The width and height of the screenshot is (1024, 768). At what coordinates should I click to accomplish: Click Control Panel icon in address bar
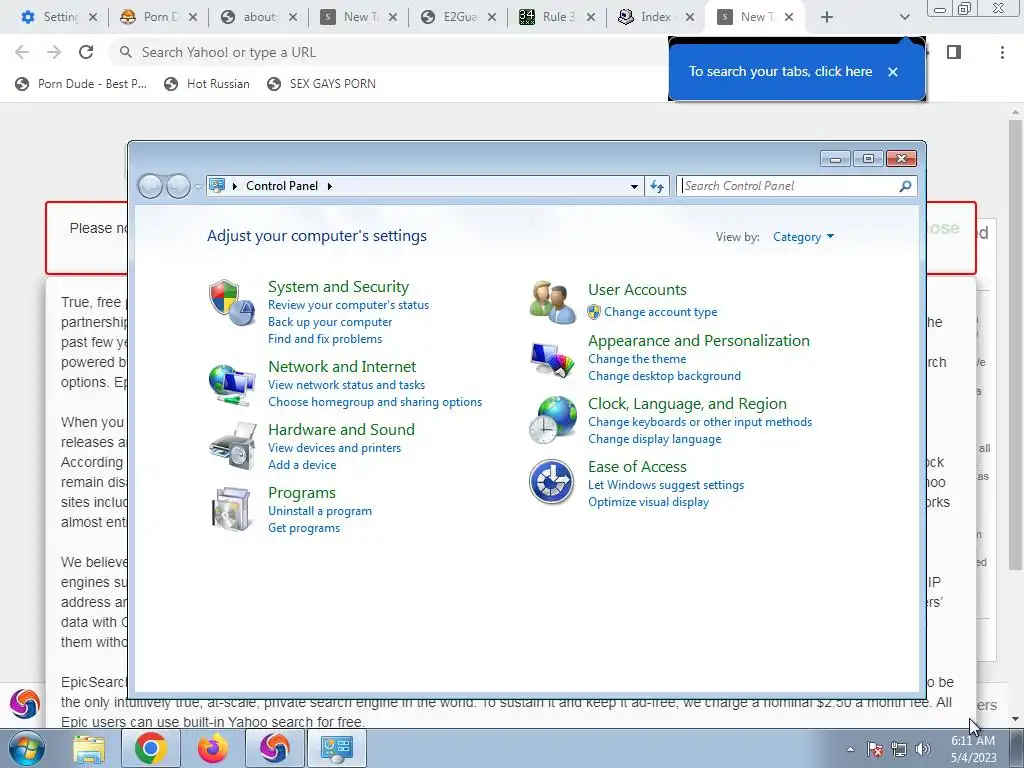[x=217, y=185]
